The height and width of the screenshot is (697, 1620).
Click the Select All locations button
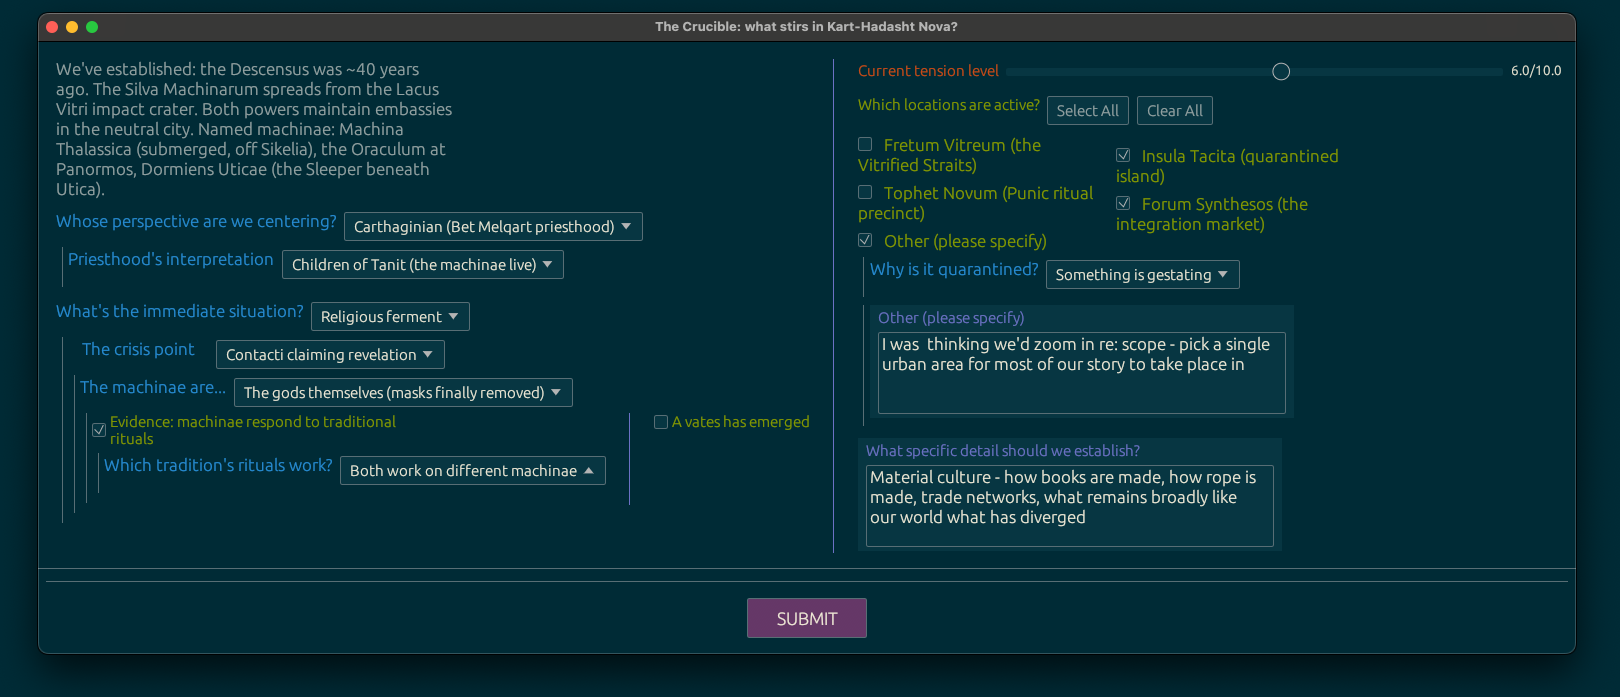(1087, 111)
